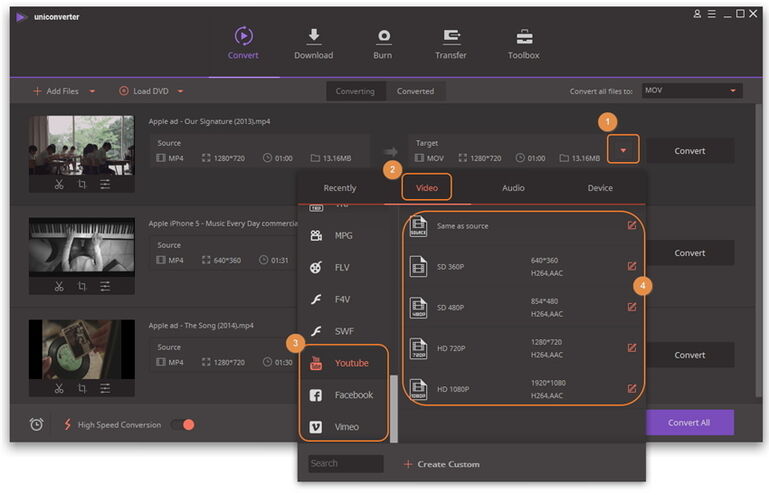This screenshot has height=495, width=769.
Task: Open the Convert all files to dropdown
Action: pos(691,91)
